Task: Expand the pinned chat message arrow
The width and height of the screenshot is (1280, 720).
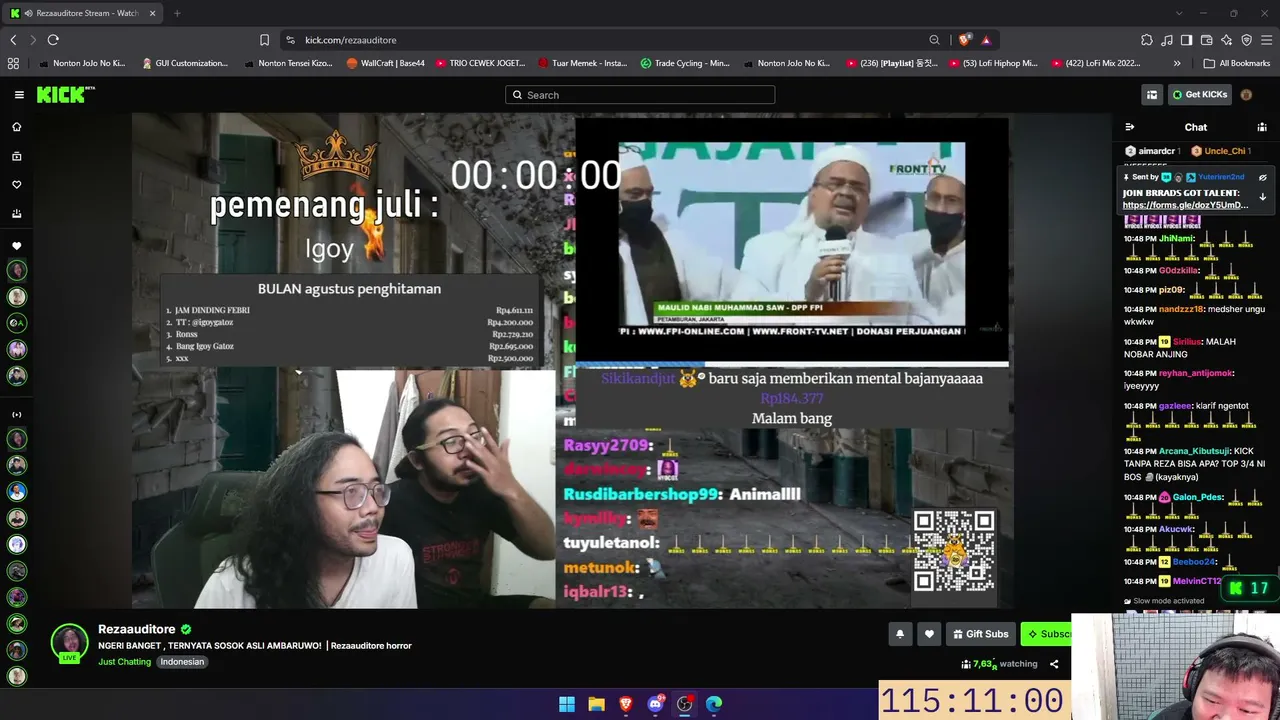Action: [1262, 198]
